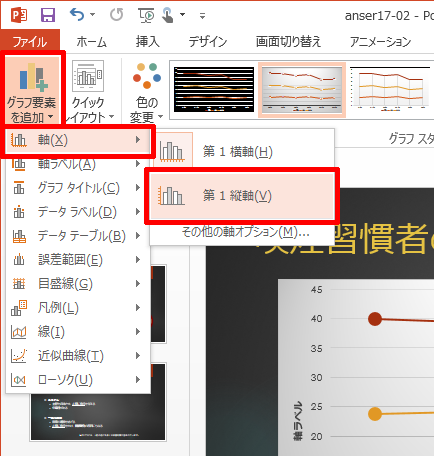Viewport: 434px width, 456px height.
Task: Click the gridlines icon beside 目盛線(G)
Action: click(19, 284)
